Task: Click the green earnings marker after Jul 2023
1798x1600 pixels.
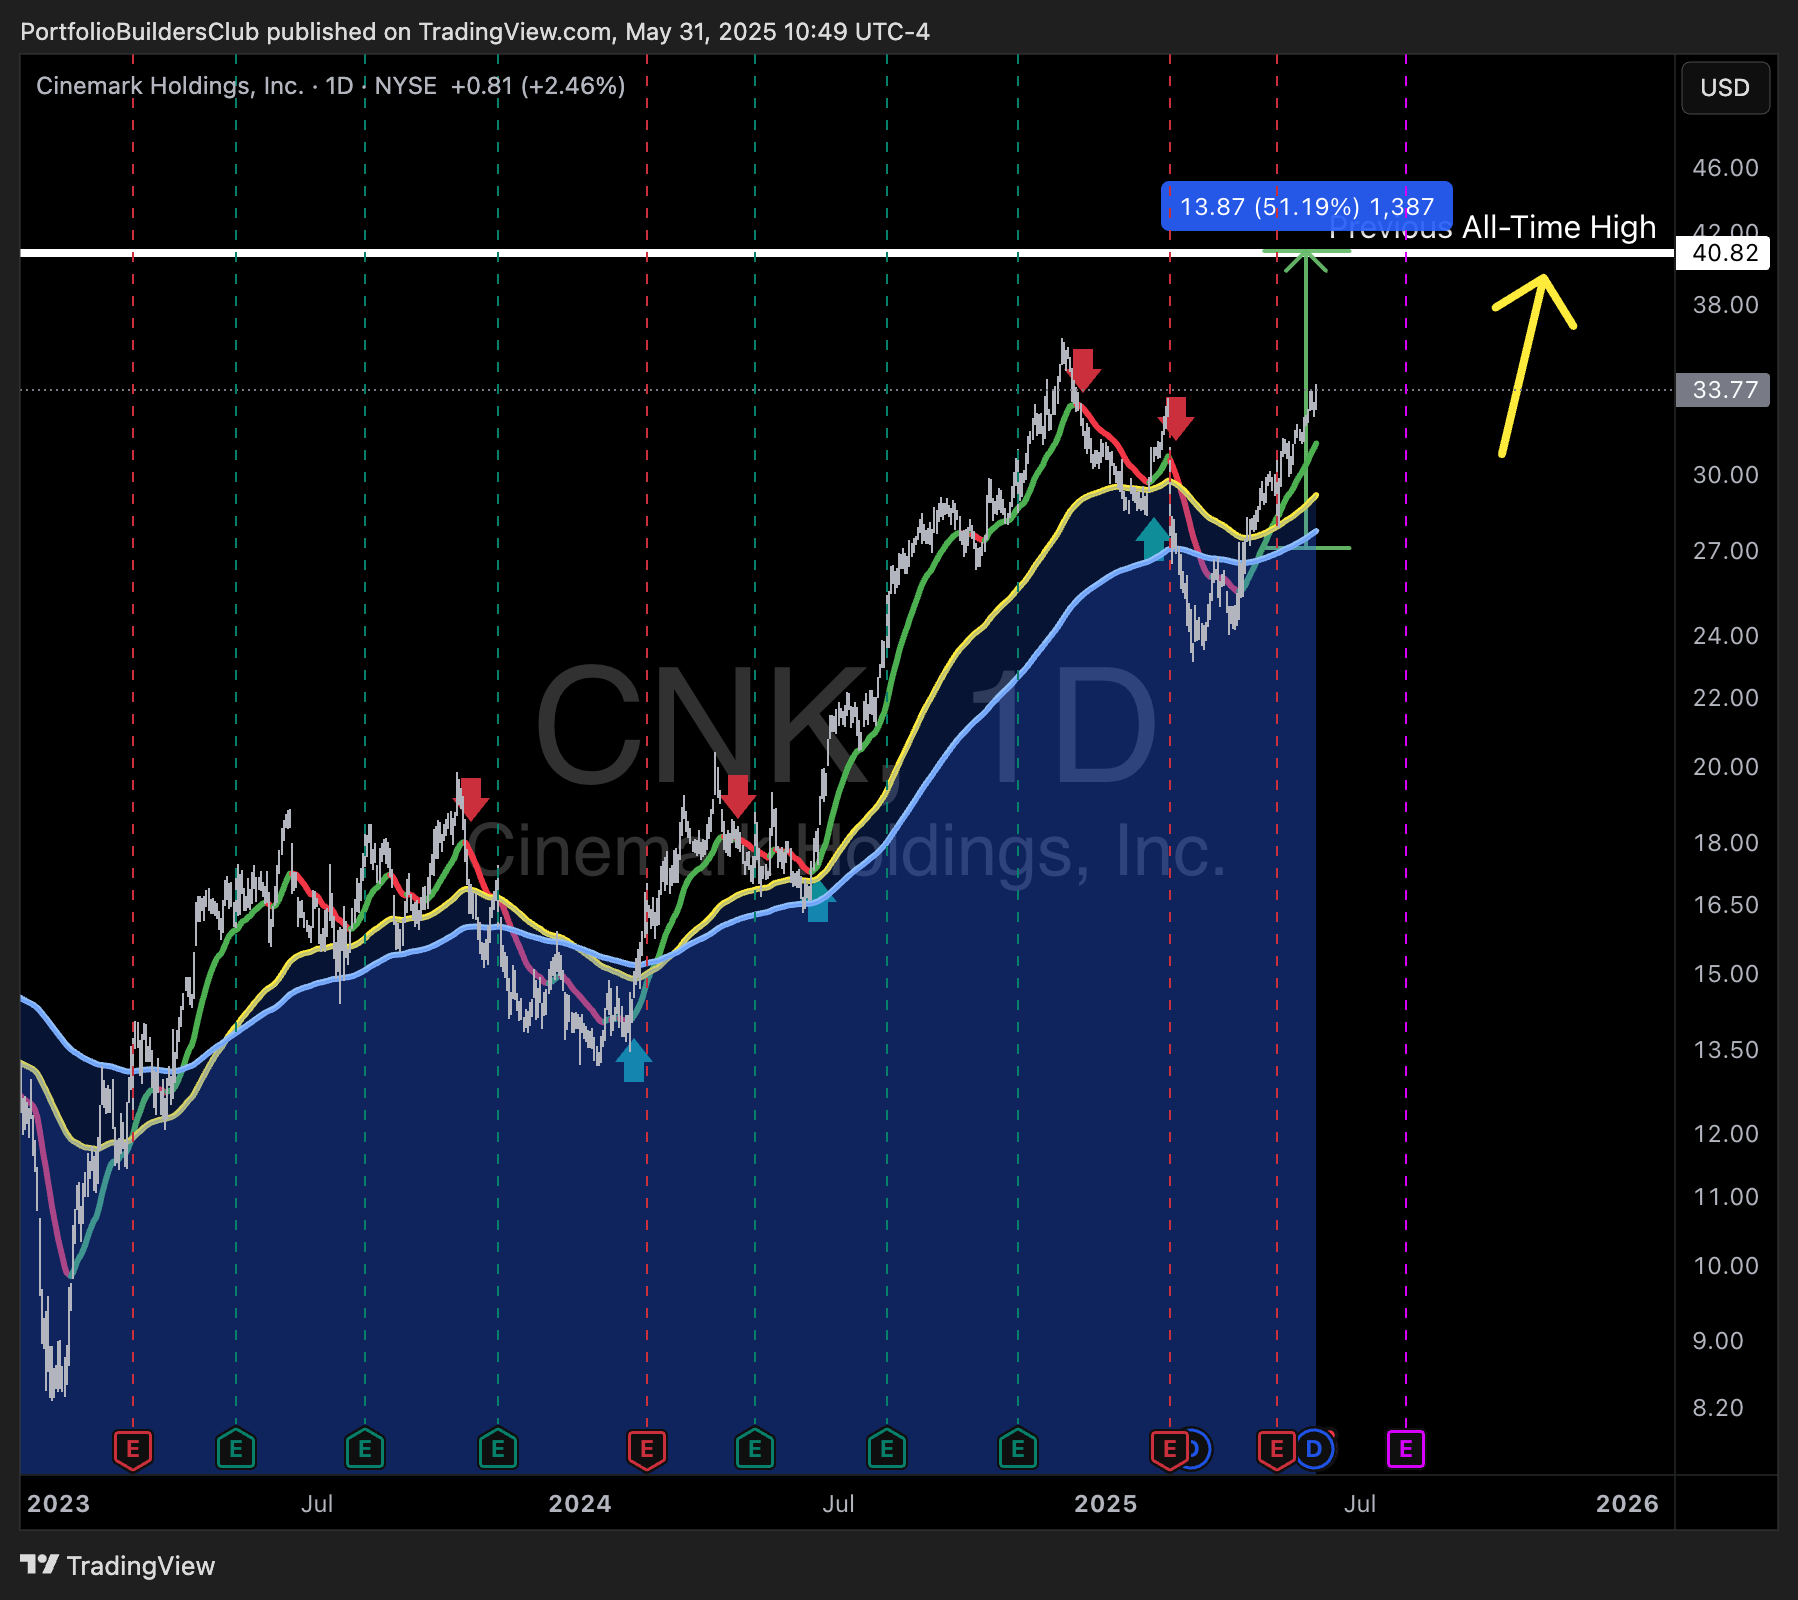Action: pyautogui.click(x=365, y=1449)
